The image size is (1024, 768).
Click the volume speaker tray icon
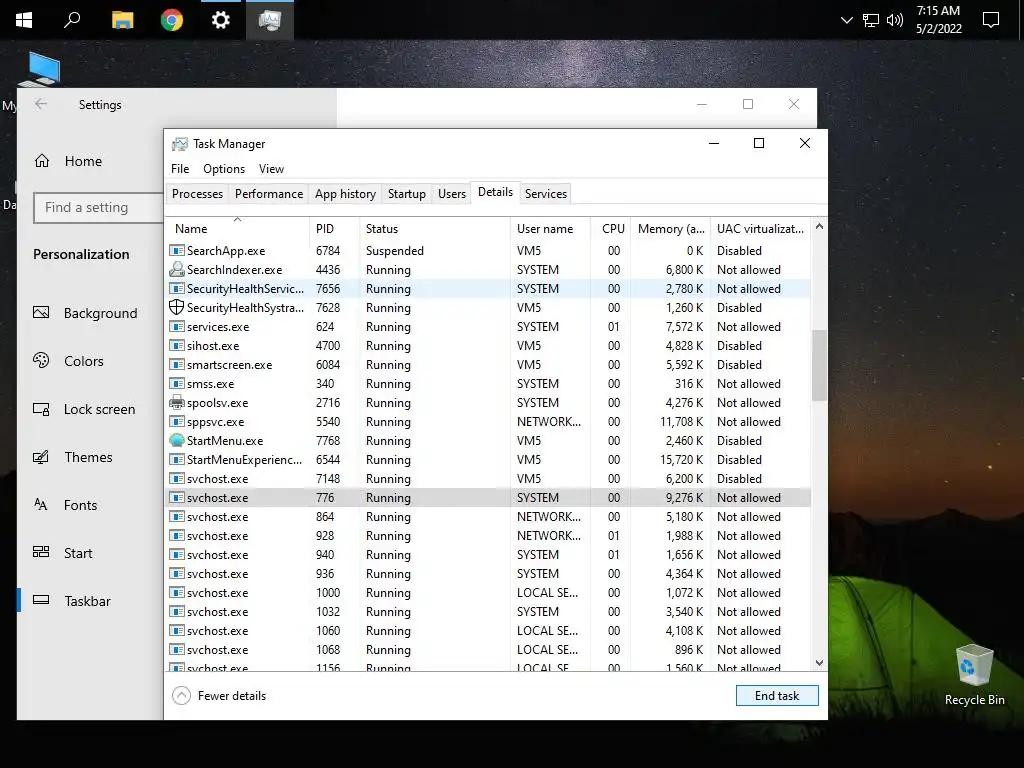coord(895,20)
